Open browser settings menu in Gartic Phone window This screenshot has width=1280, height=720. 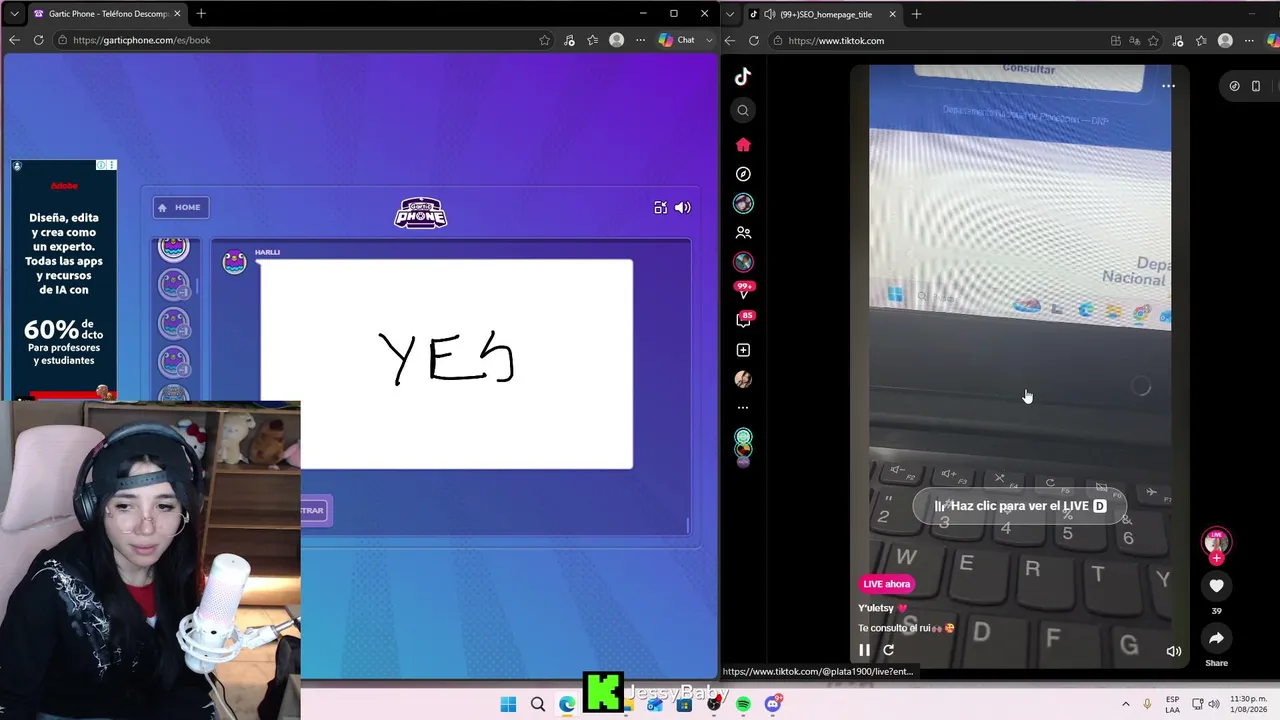[640, 40]
